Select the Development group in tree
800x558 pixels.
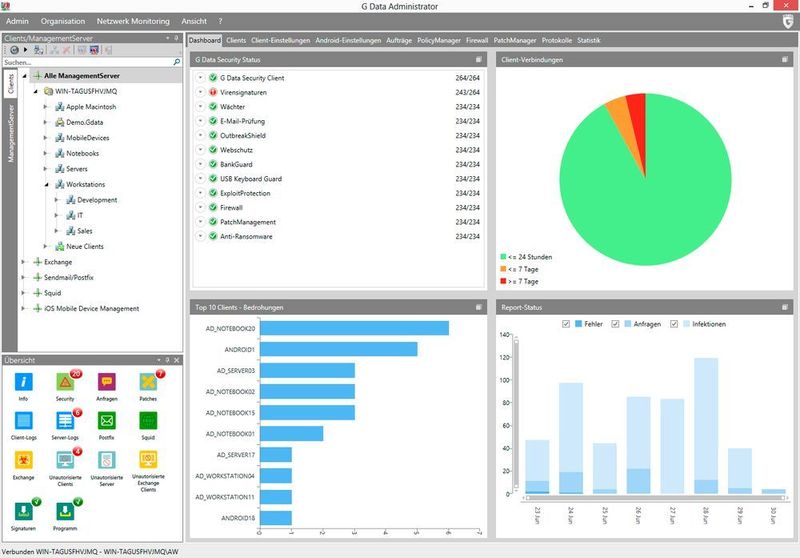97,200
